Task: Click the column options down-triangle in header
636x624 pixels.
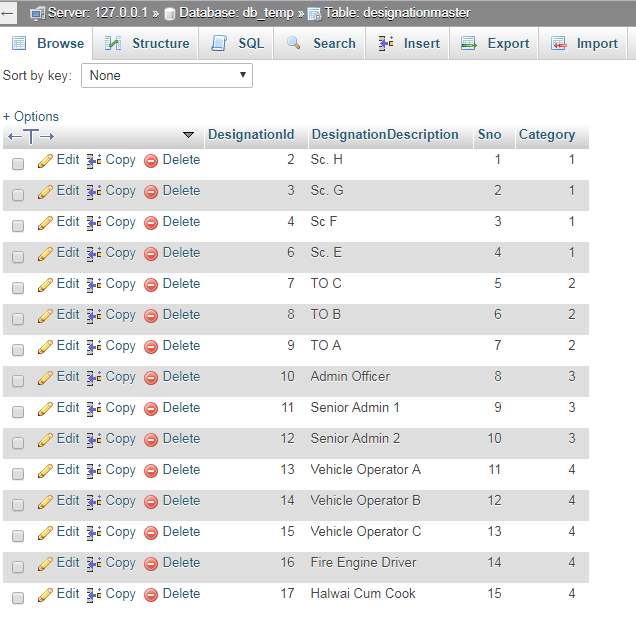Action: tap(188, 135)
